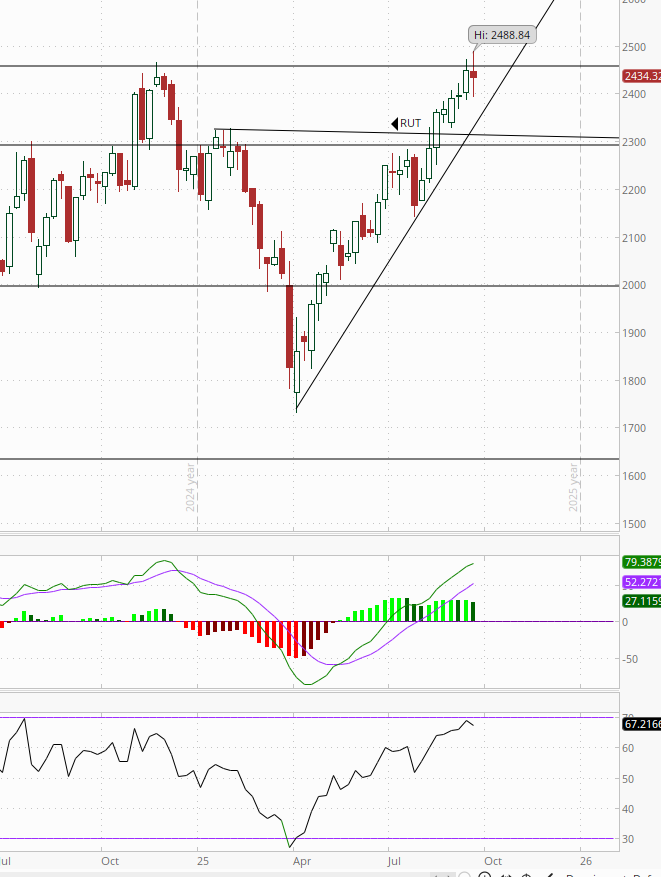Image resolution: width=661 pixels, height=877 pixels.
Task: Click the red 2434.32 last price tag
Action: click(x=641, y=76)
